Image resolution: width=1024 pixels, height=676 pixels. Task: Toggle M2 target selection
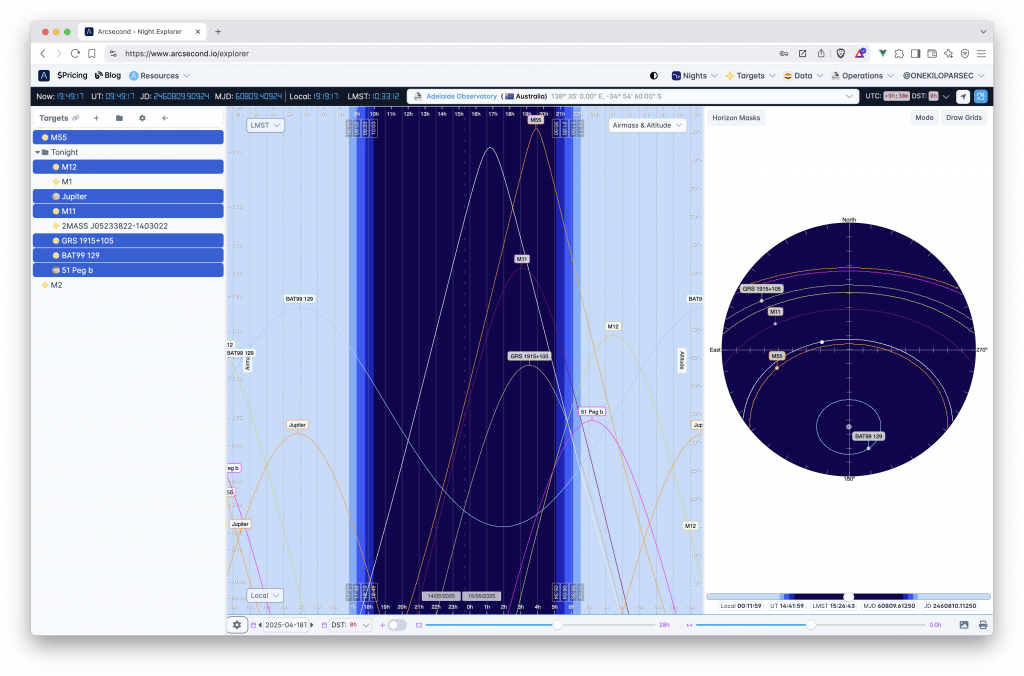[128, 285]
